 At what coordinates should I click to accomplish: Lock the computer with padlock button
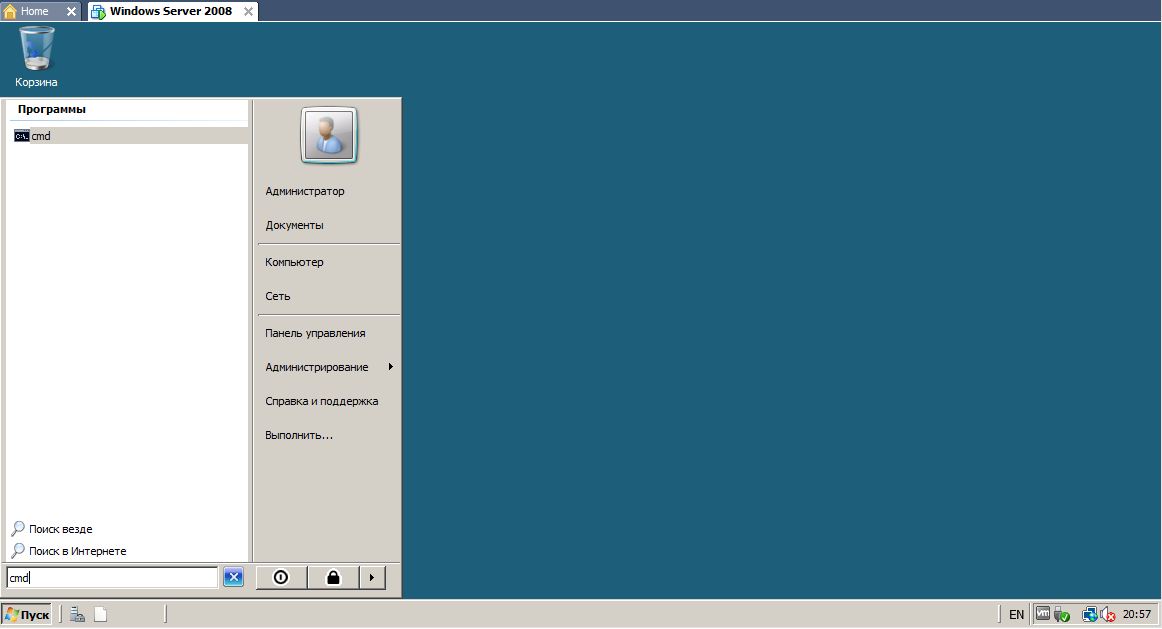click(x=333, y=577)
